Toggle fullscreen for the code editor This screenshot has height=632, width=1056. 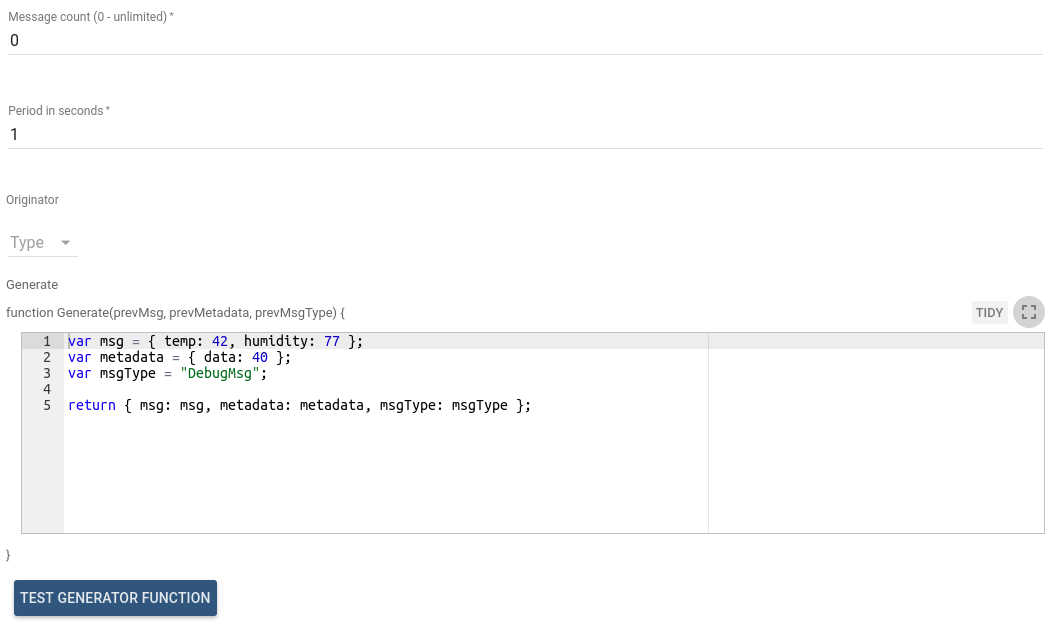[1028, 312]
